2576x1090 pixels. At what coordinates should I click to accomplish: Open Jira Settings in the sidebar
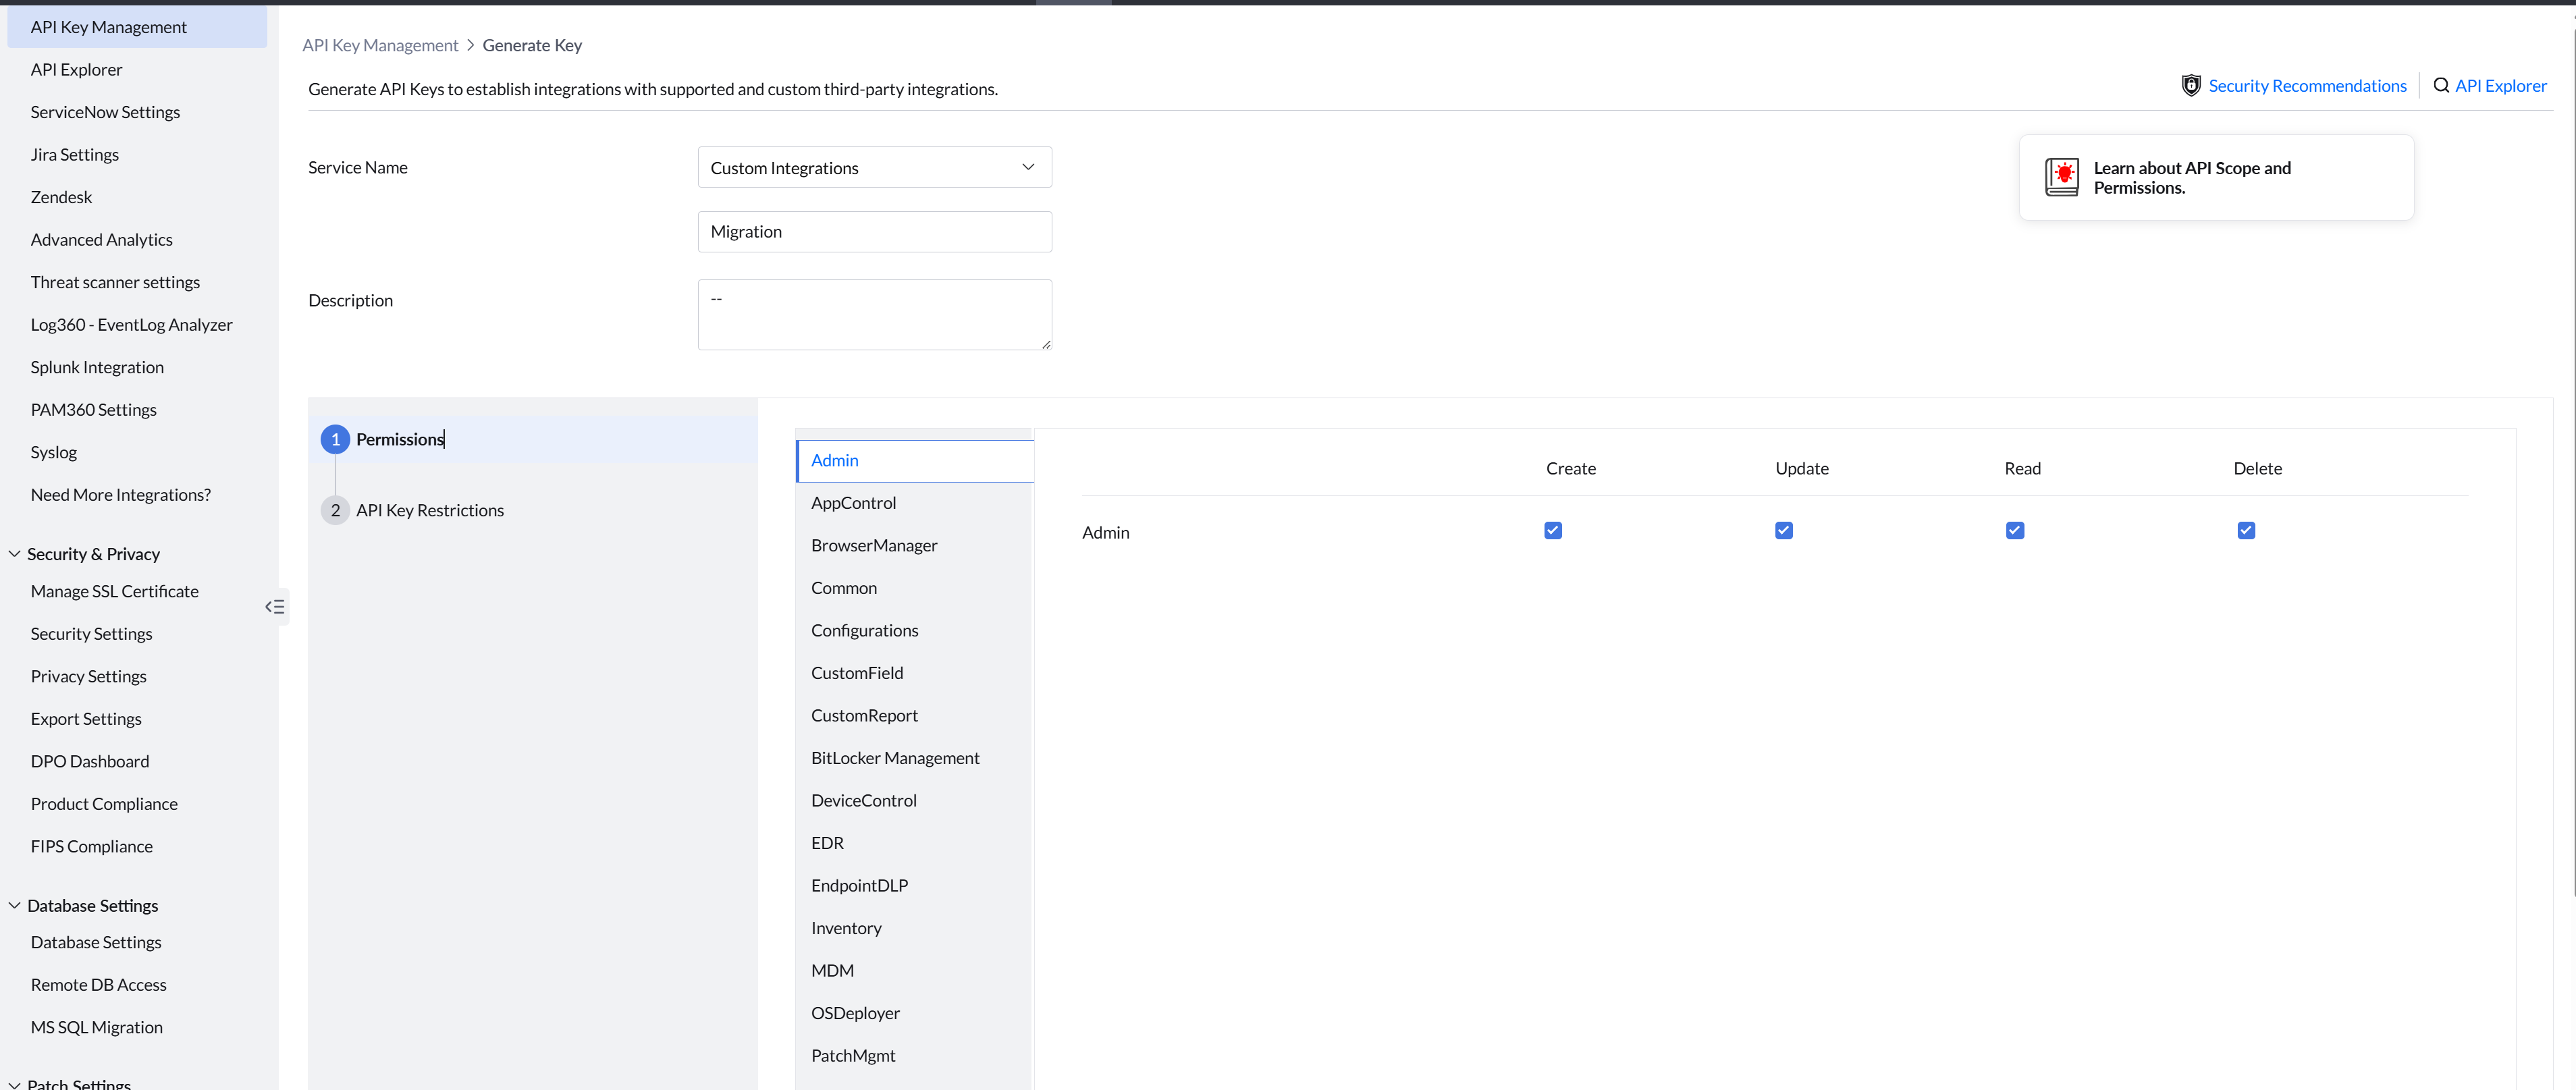(x=75, y=155)
